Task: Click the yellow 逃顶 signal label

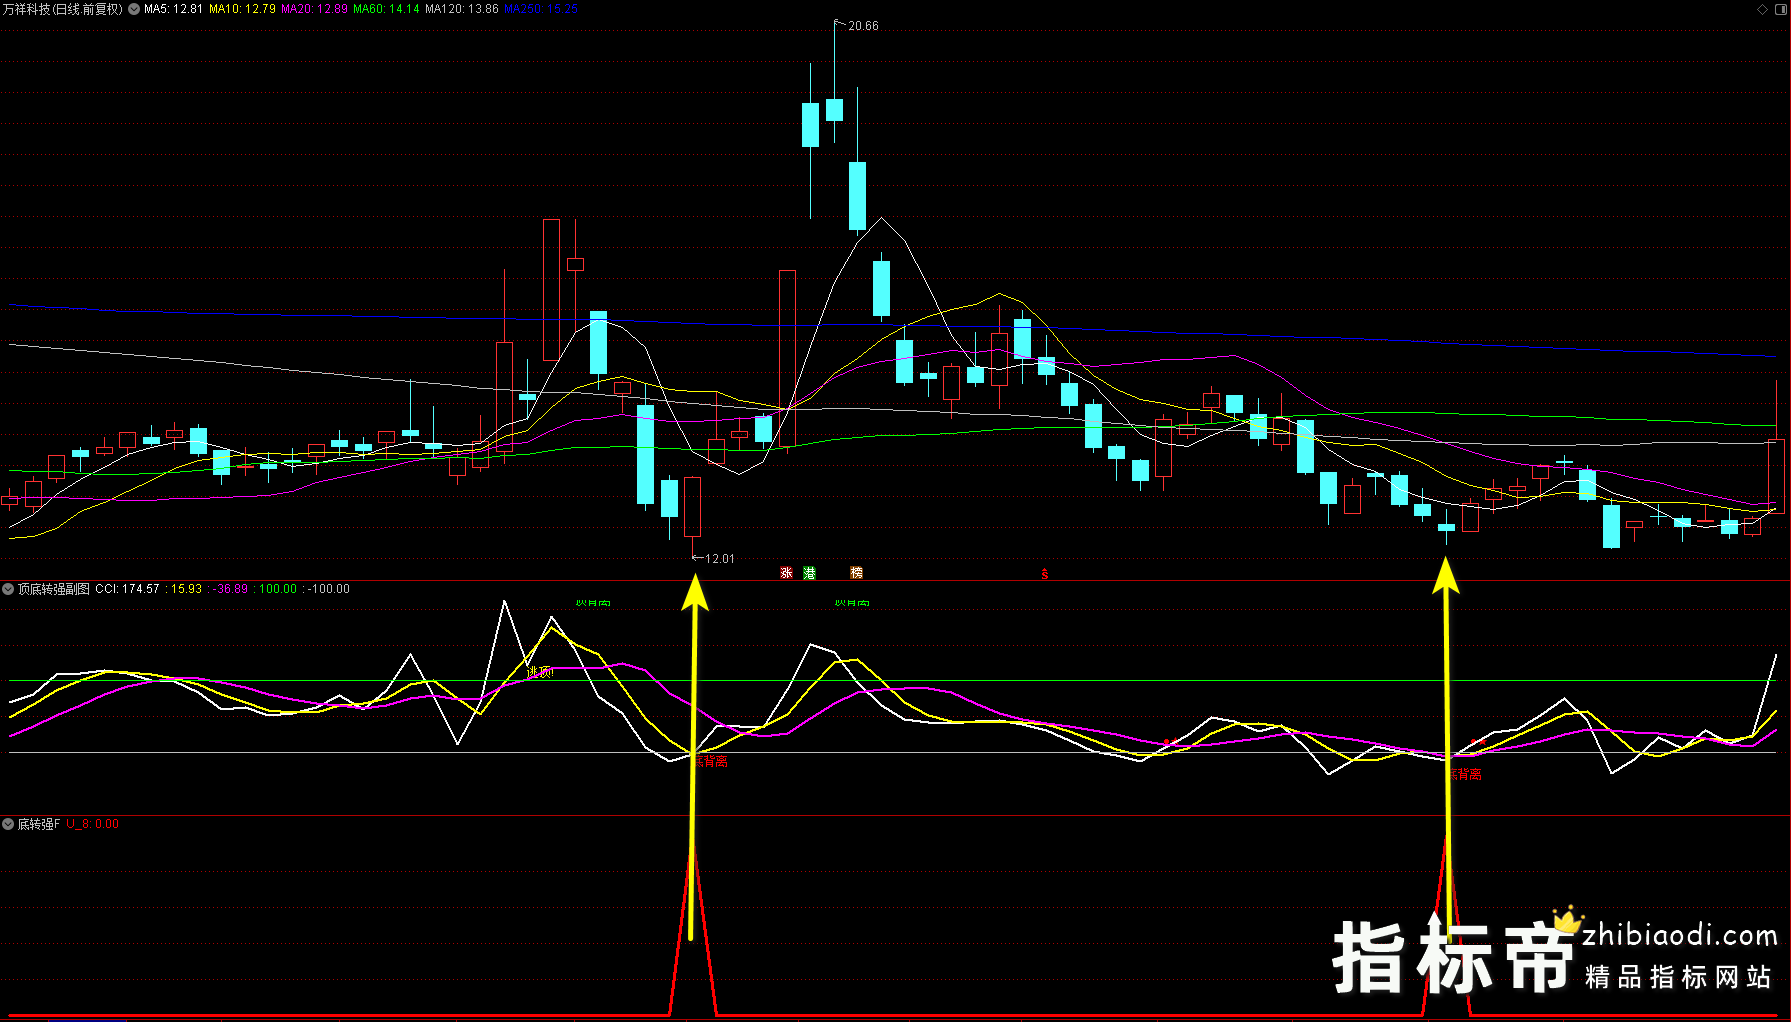Action: (540, 672)
